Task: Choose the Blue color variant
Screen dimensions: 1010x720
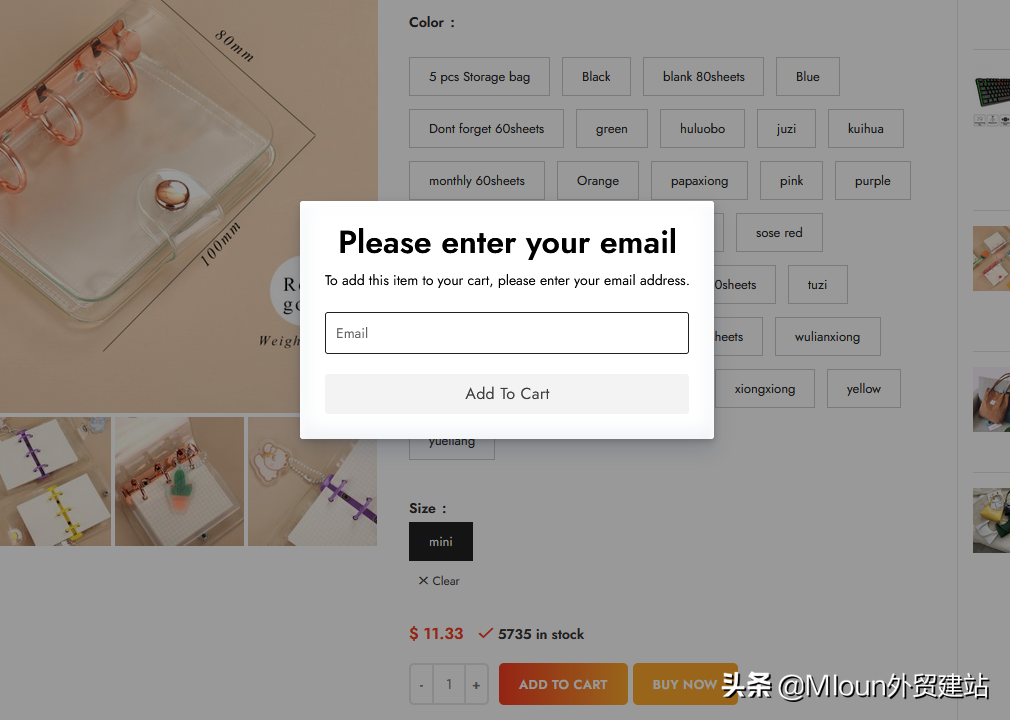Action: pyautogui.click(x=807, y=77)
